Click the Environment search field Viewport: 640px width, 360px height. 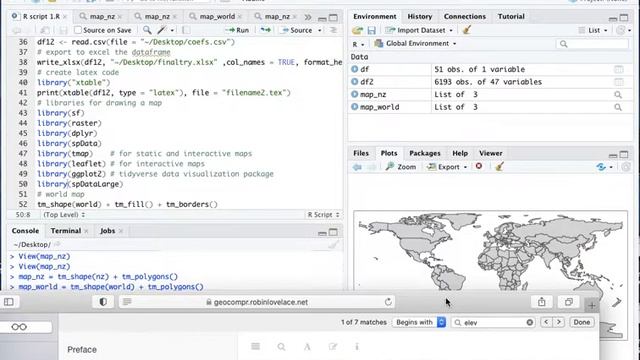pyautogui.click(x=592, y=44)
